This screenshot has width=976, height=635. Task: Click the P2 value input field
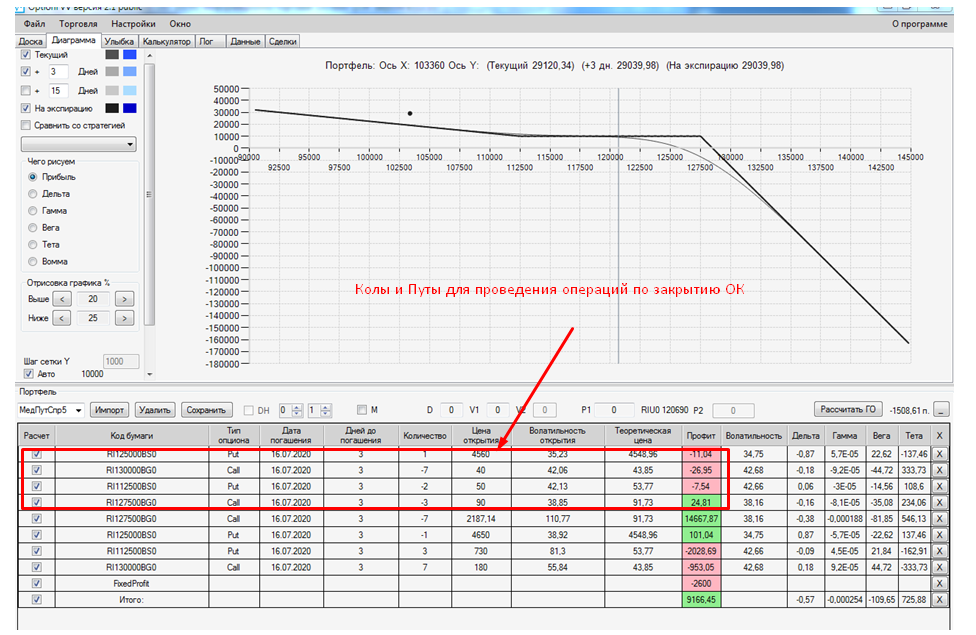(733, 410)
